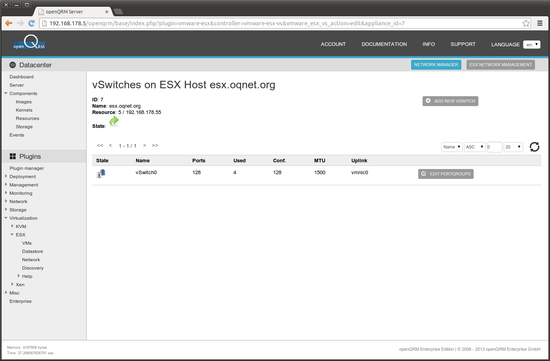
Task: Click the Add New vSwitch button
Action: pos(450,101)
